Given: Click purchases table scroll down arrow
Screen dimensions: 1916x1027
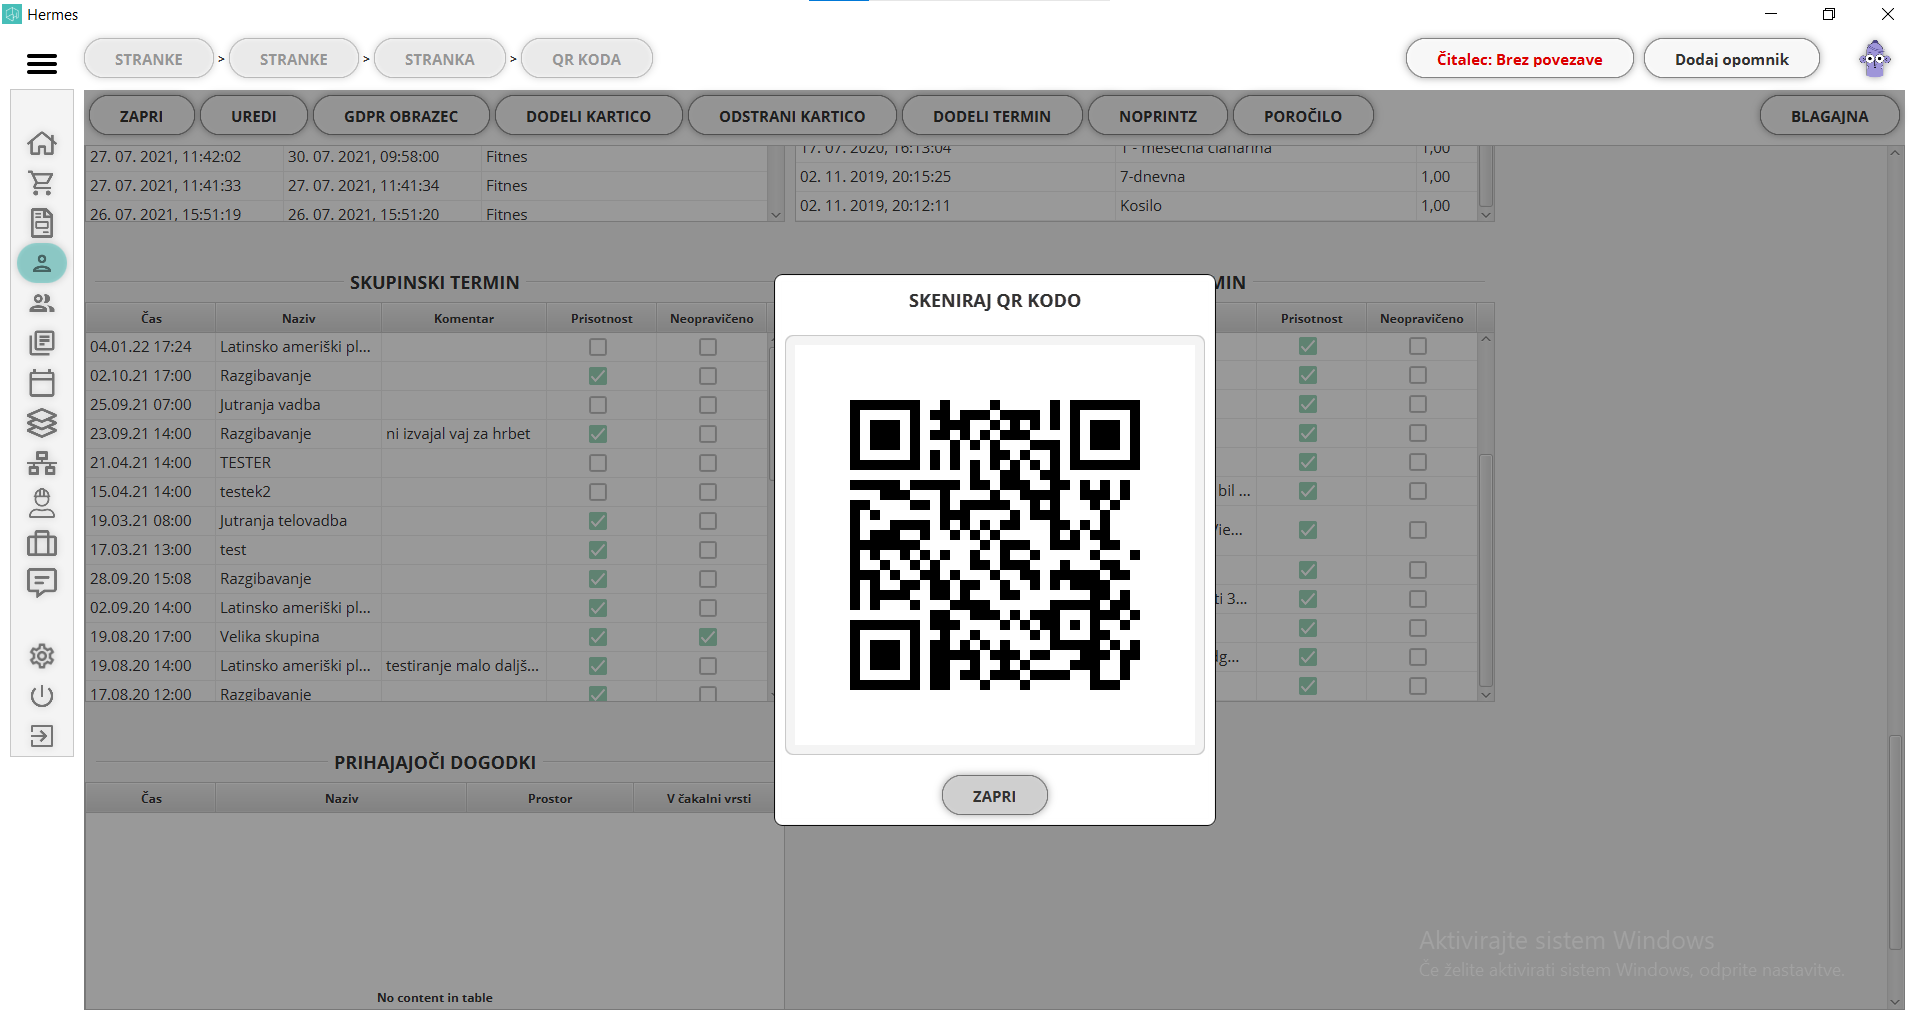Looking at the screenshot, I should coord(1486,214).
